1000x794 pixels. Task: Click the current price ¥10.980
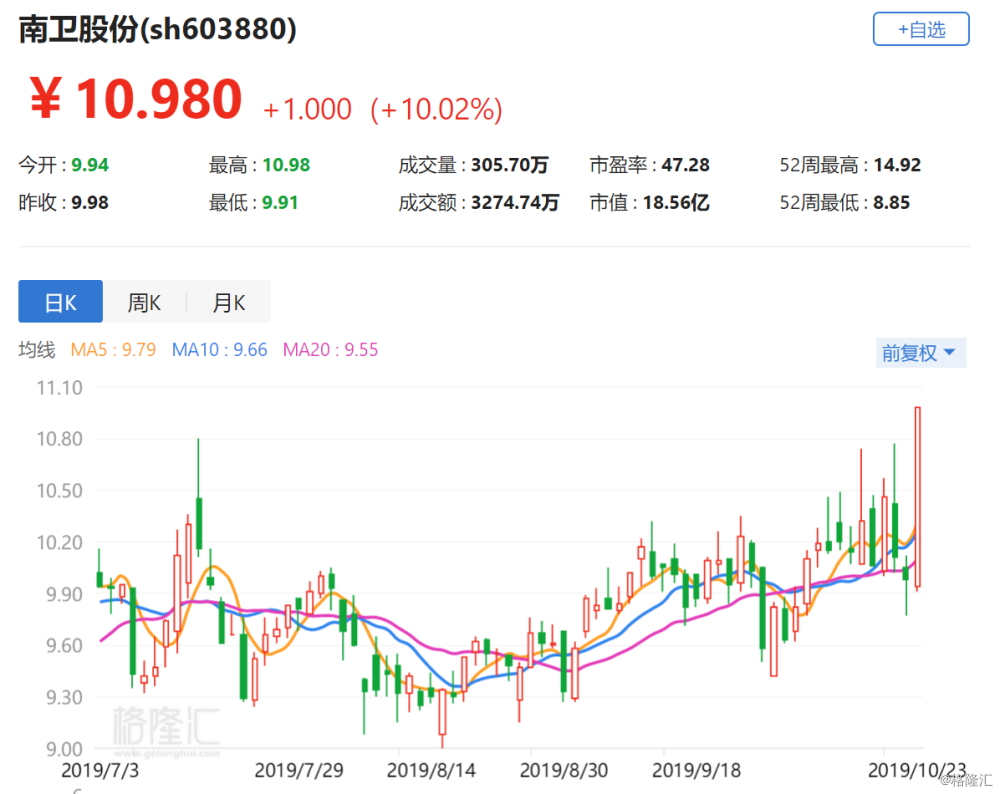(x=135, y=99)
